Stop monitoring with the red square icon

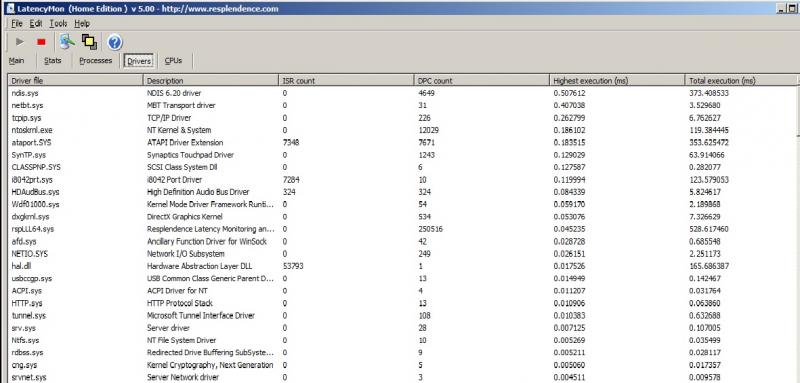(41, 42)
